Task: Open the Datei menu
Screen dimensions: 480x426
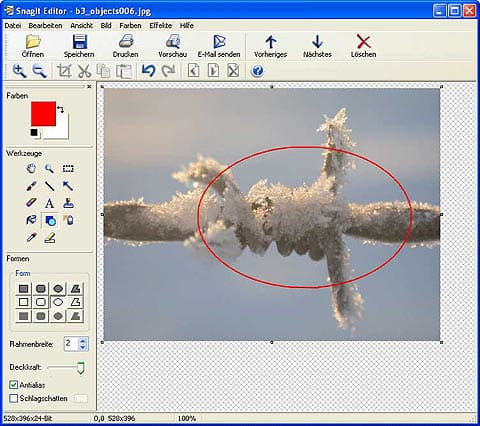Action: click(13, 26)
